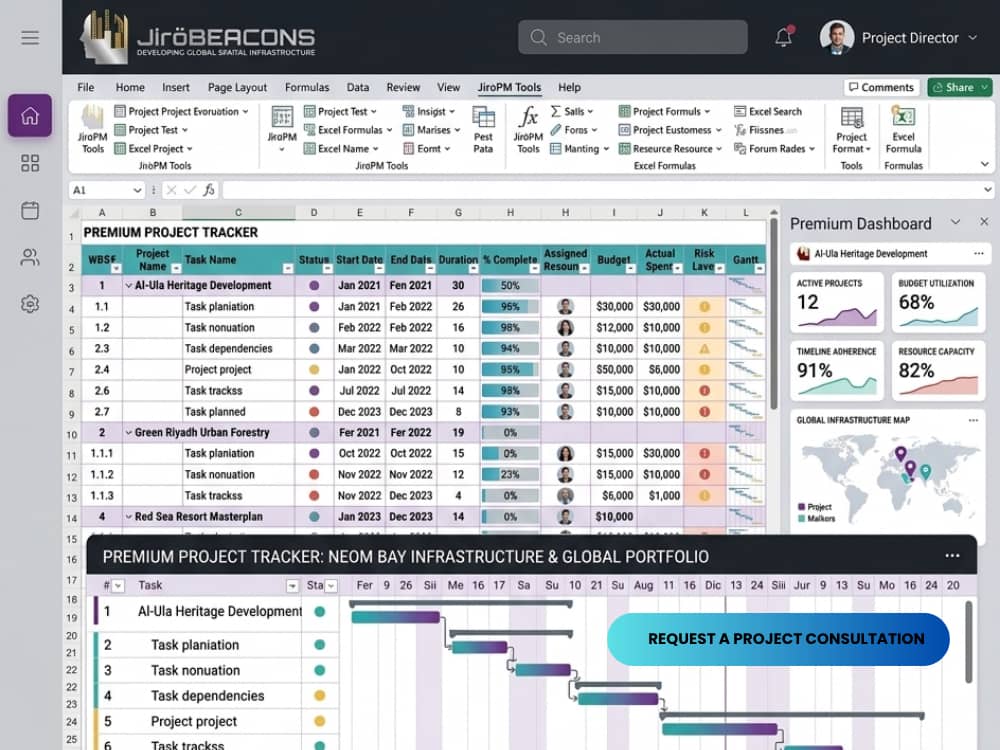Viewport: 1000px width, 750px height.
Task: Open the Help tab
Action: 570,87
